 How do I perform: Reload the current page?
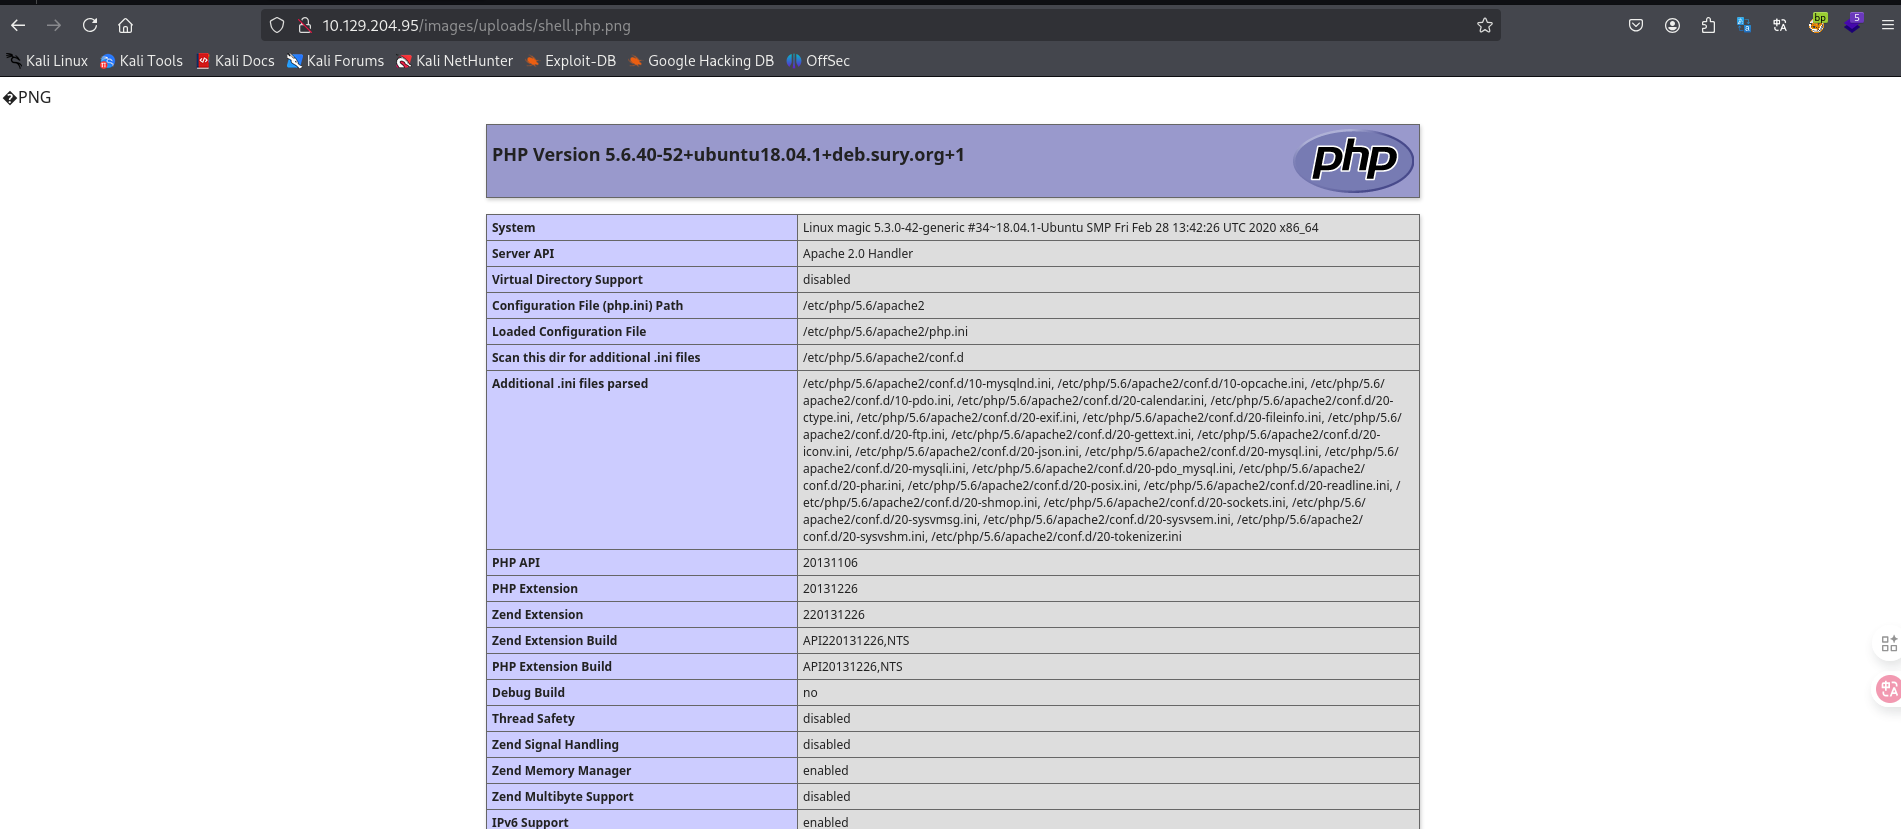point(90,25)
